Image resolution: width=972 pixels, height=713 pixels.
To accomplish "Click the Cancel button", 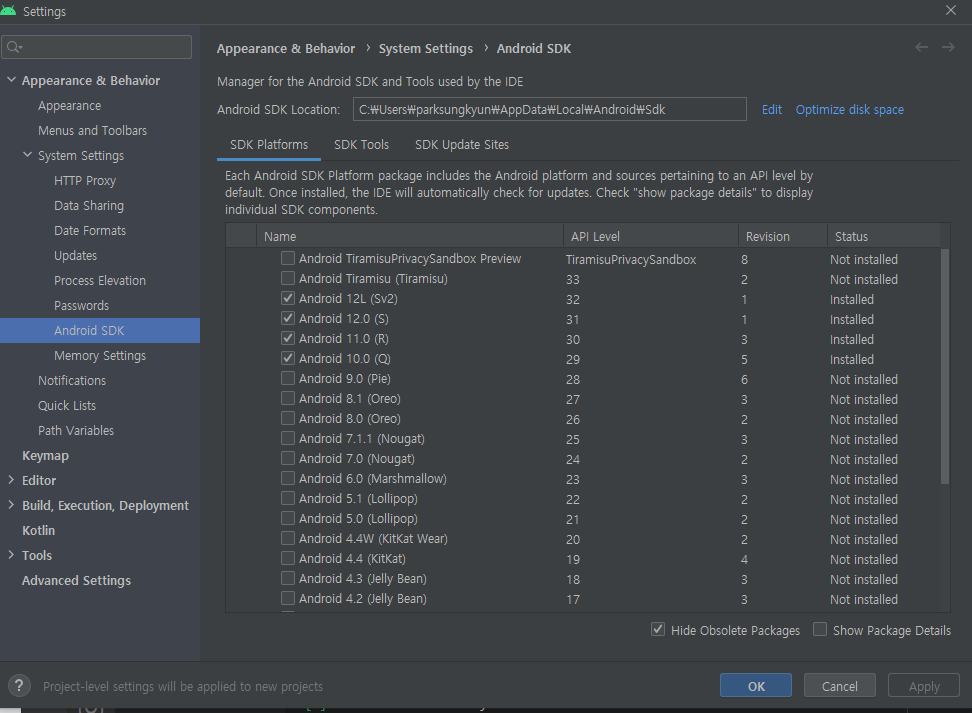I will coord(839,686).
